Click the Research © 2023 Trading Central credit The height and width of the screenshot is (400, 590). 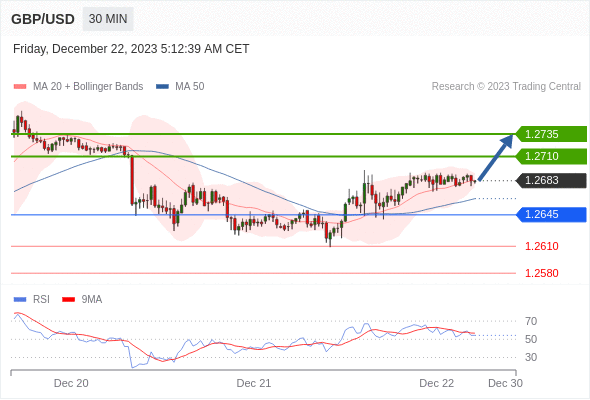point(506,87)
